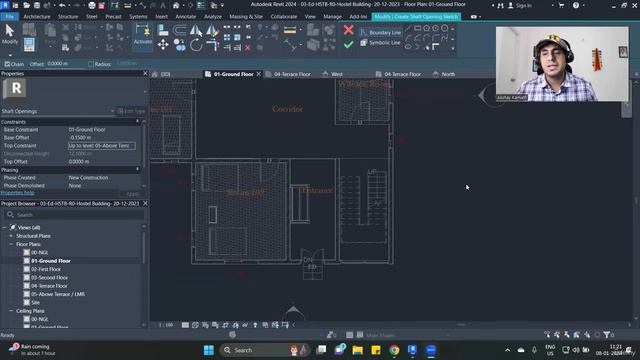Pick the straight Line draw tool
The height and width of the screenshot is (360, 640).
[408, 28]
